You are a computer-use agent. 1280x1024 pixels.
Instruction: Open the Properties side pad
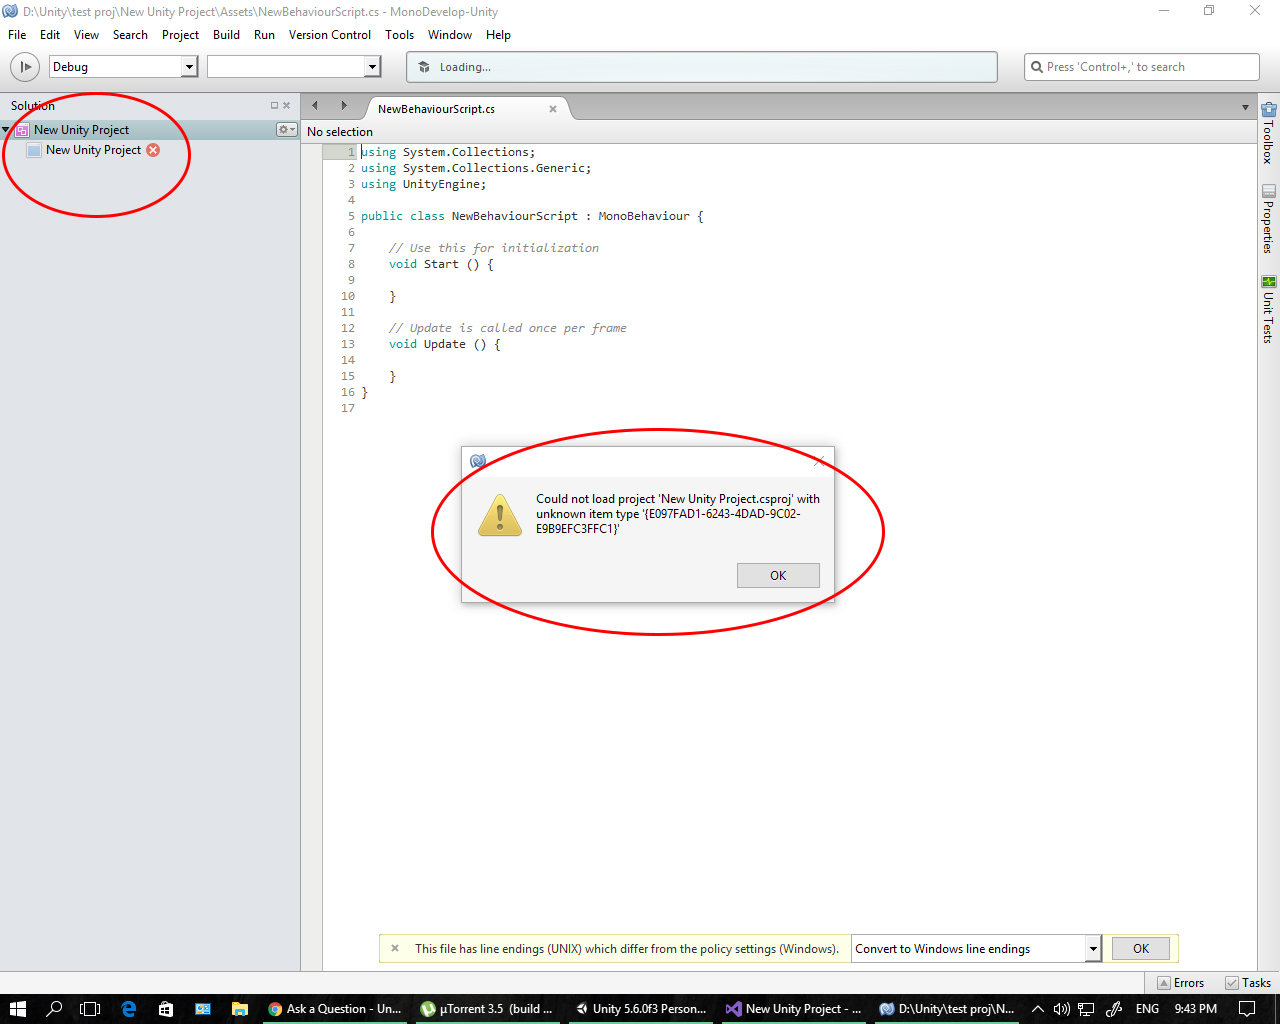click(x=1268, y=218)
